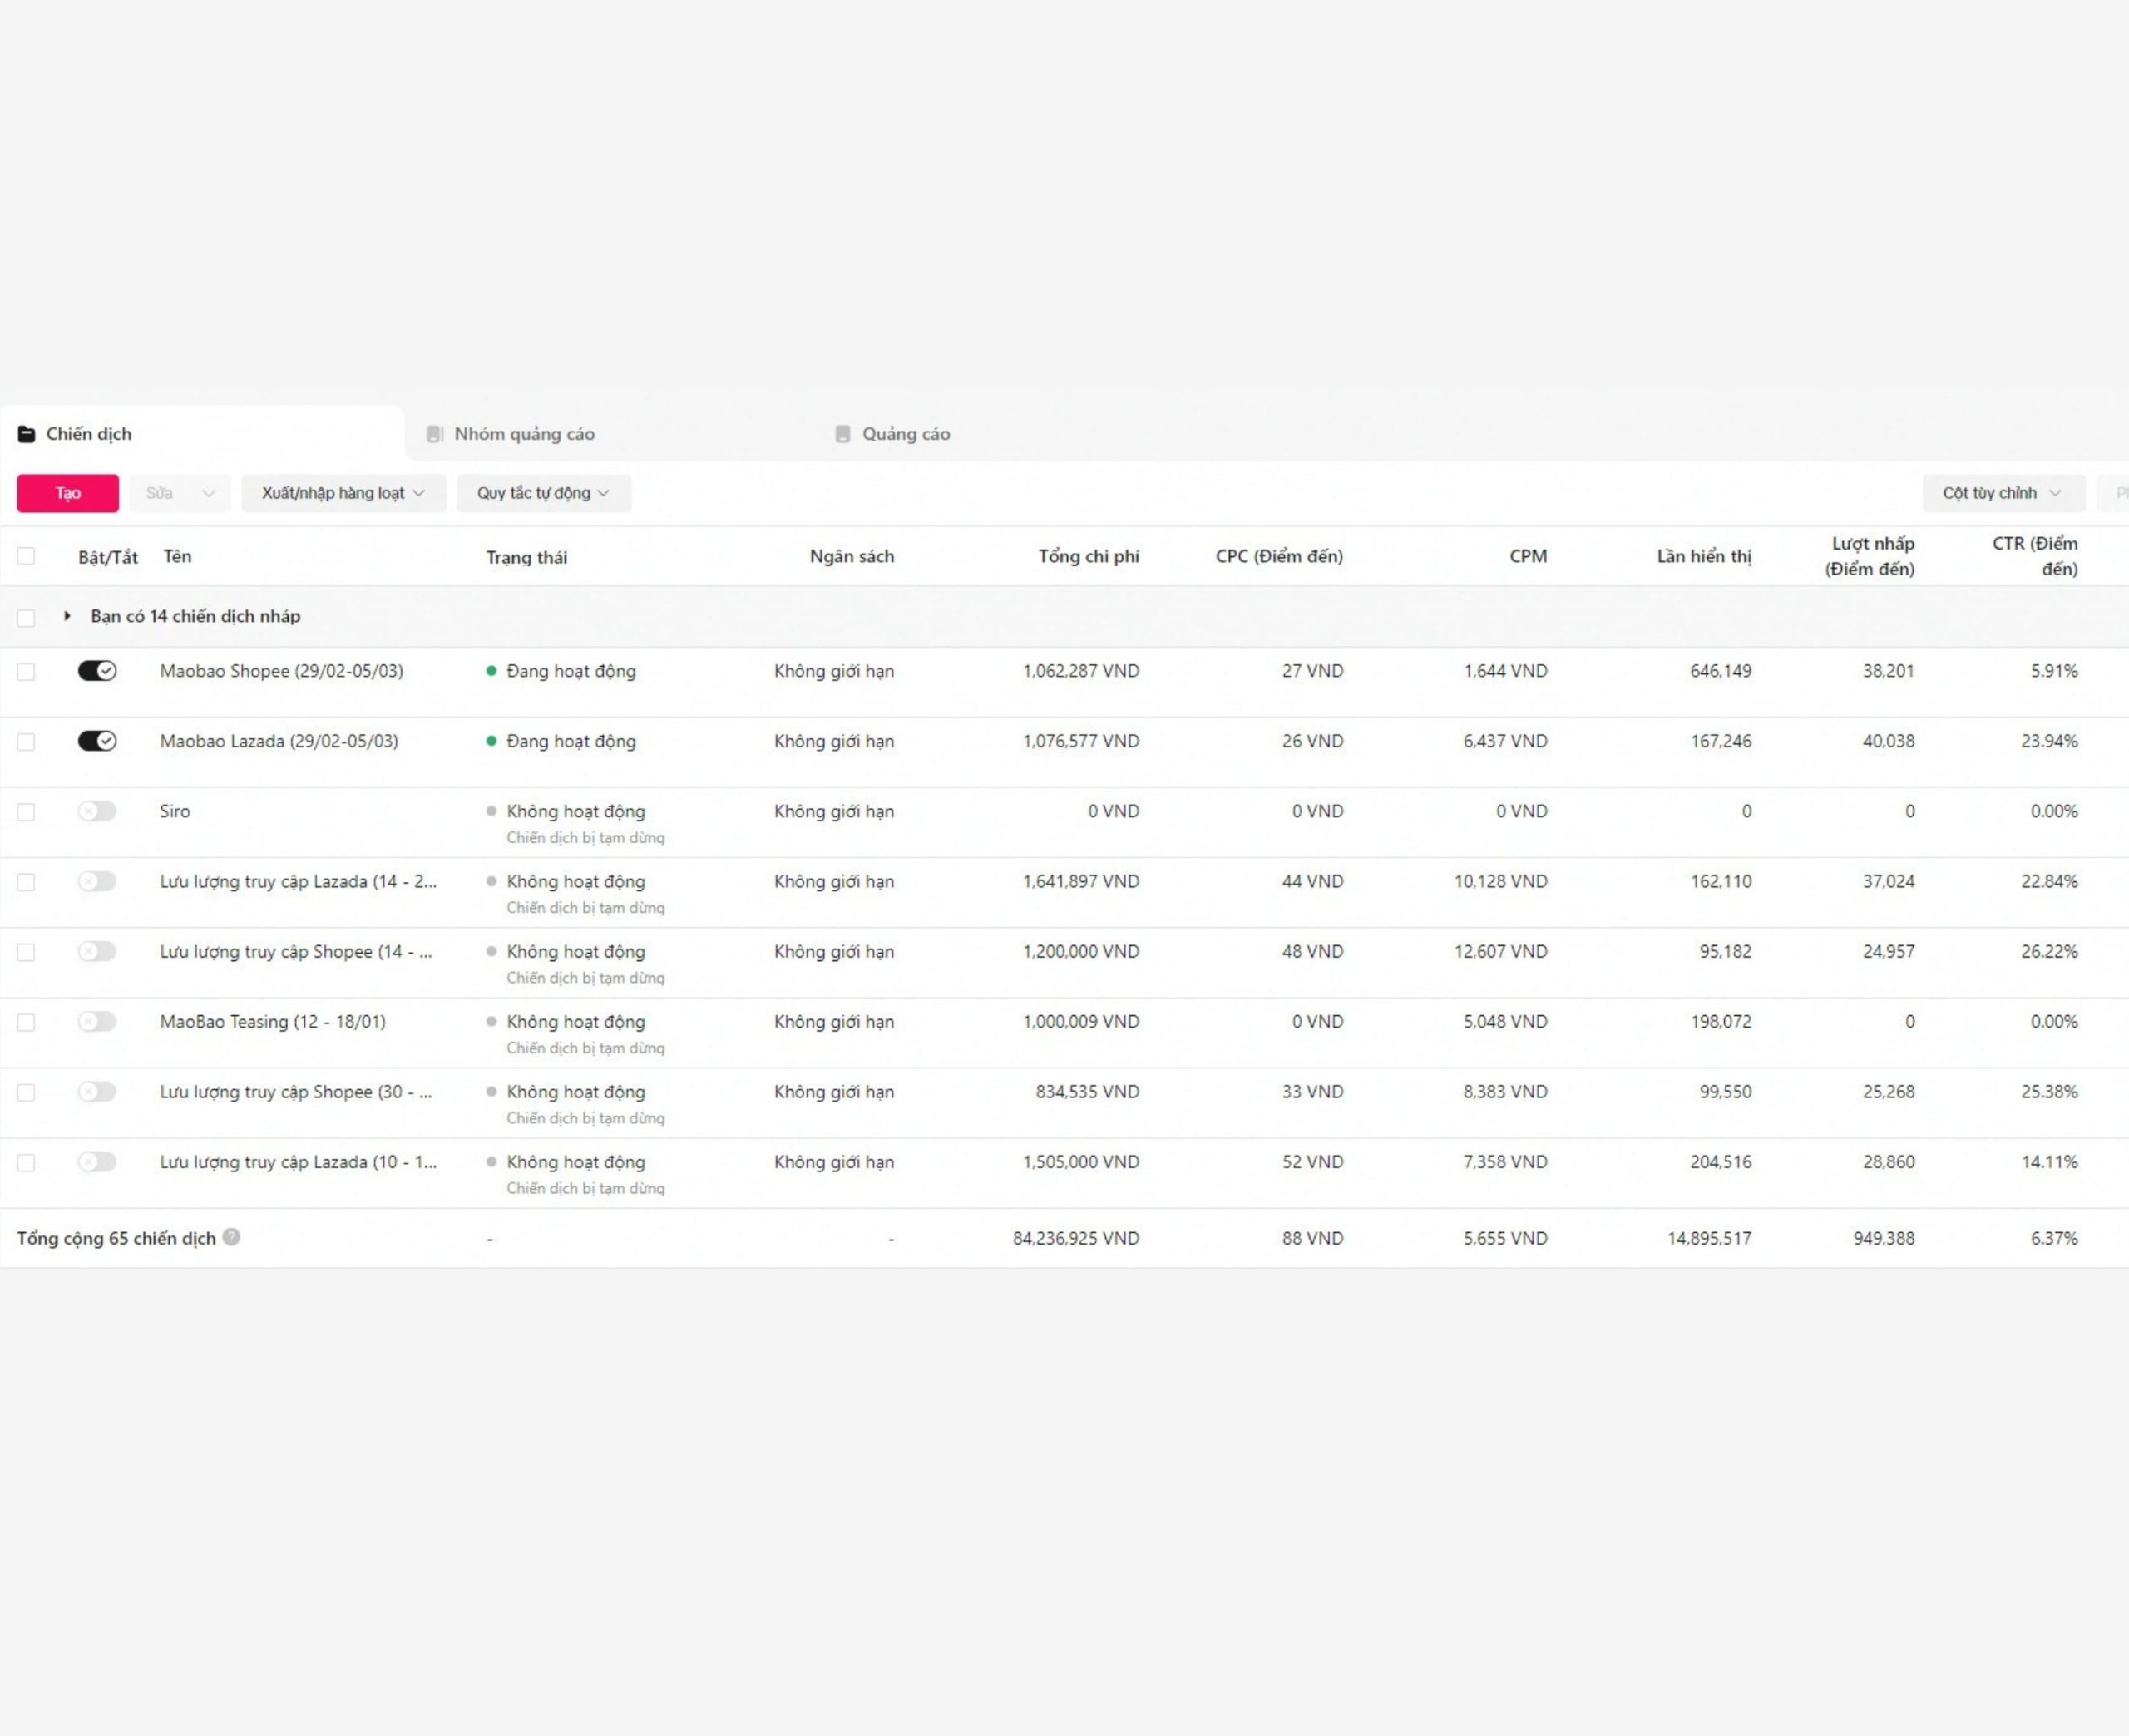Tick checkbox for Maobao Shopee row
This screenshot has width=2129, height=1736.
26,672
